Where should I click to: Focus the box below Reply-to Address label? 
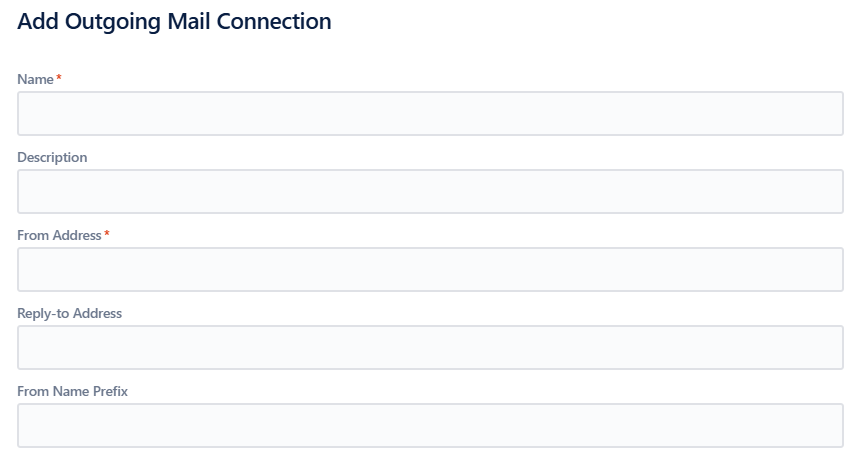pyautogui.click(x=430, y=348)
